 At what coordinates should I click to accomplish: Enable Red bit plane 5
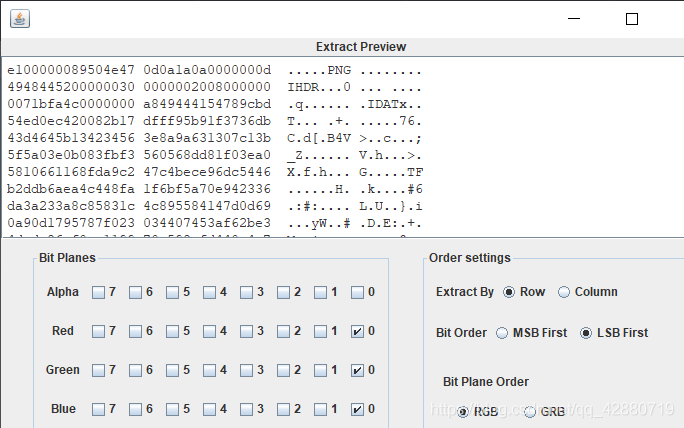click(x=172, y=332)
